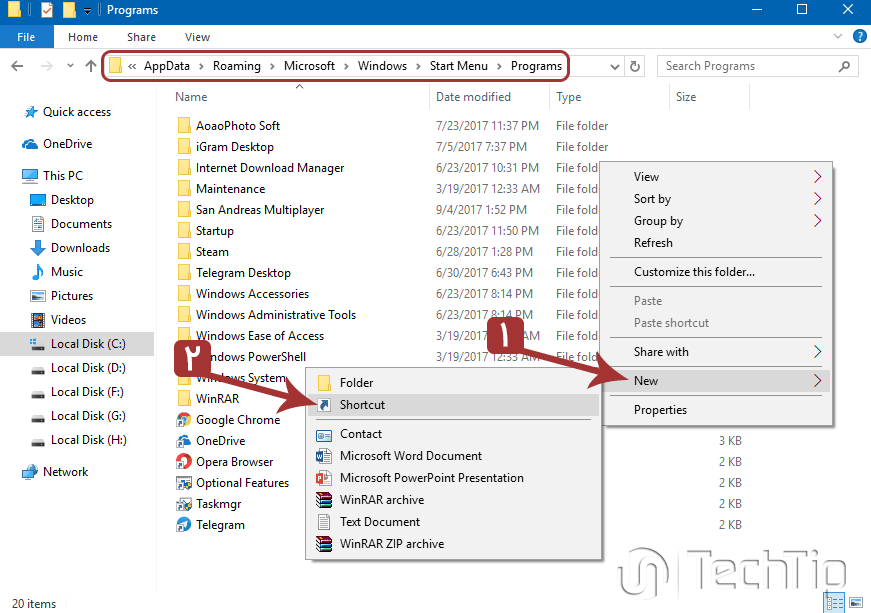
Task: Click the Help question mark icon
Action: coord(859,37)
